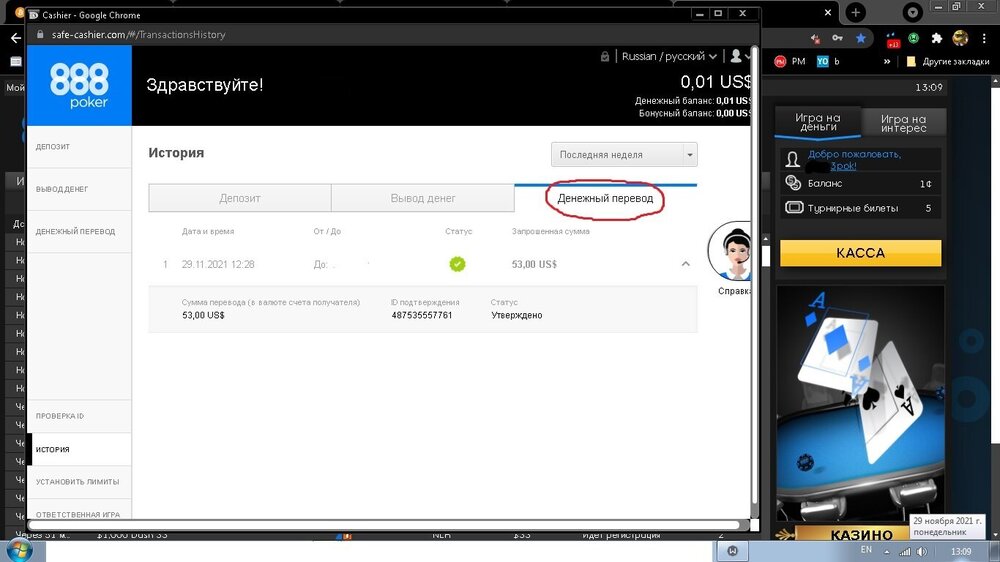The height and width of the screenshot is (562, 1000).
Task: Open the new browser tab plus button
Action: [856, 12]
